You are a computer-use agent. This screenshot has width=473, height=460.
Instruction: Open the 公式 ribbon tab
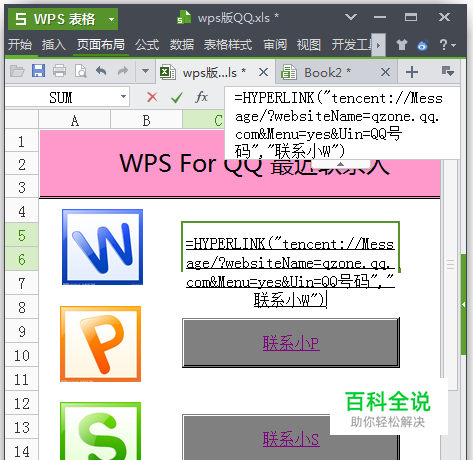(x=147, y=45)
